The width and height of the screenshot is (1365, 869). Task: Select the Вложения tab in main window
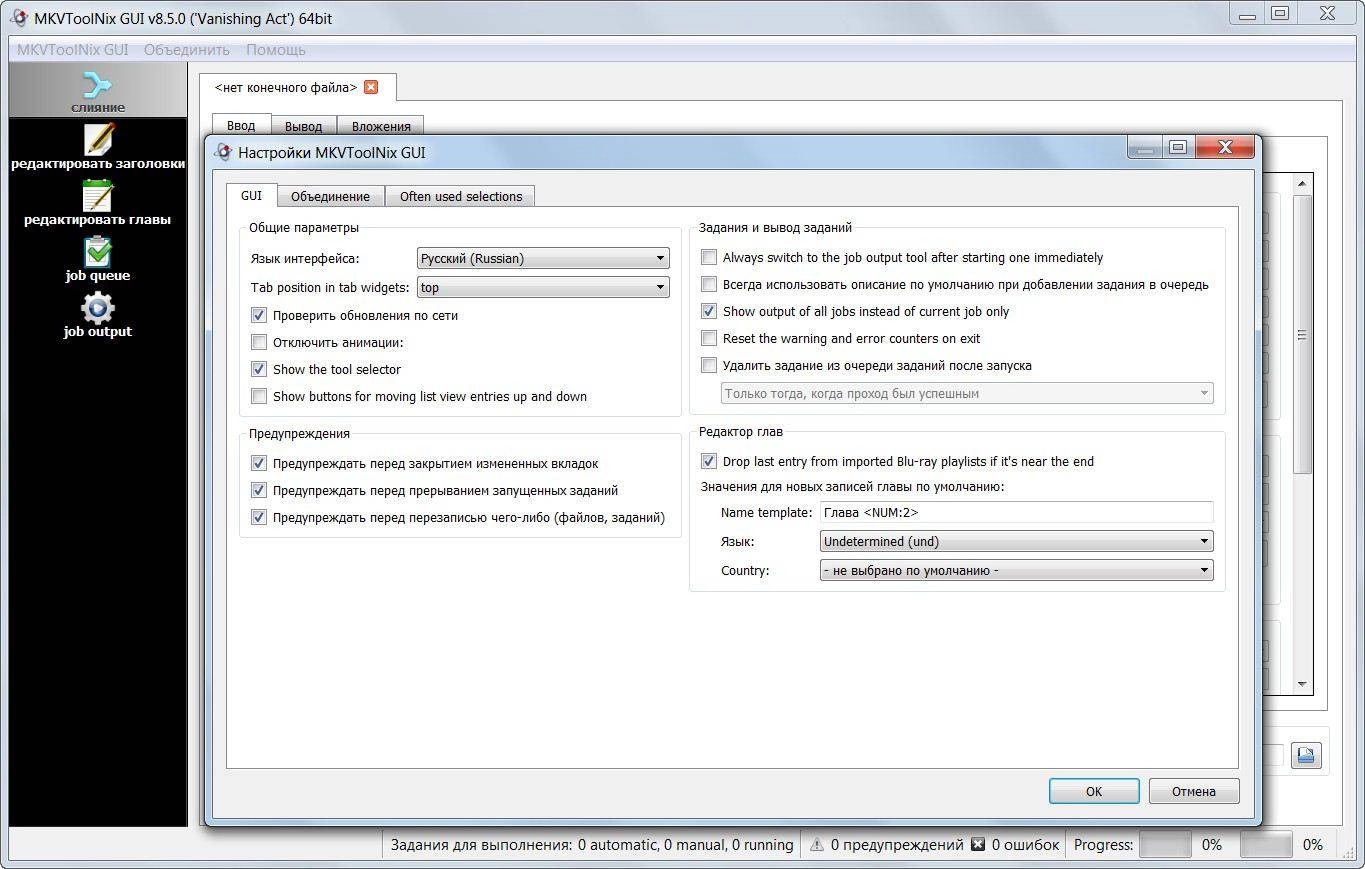(x=381, y=126)
